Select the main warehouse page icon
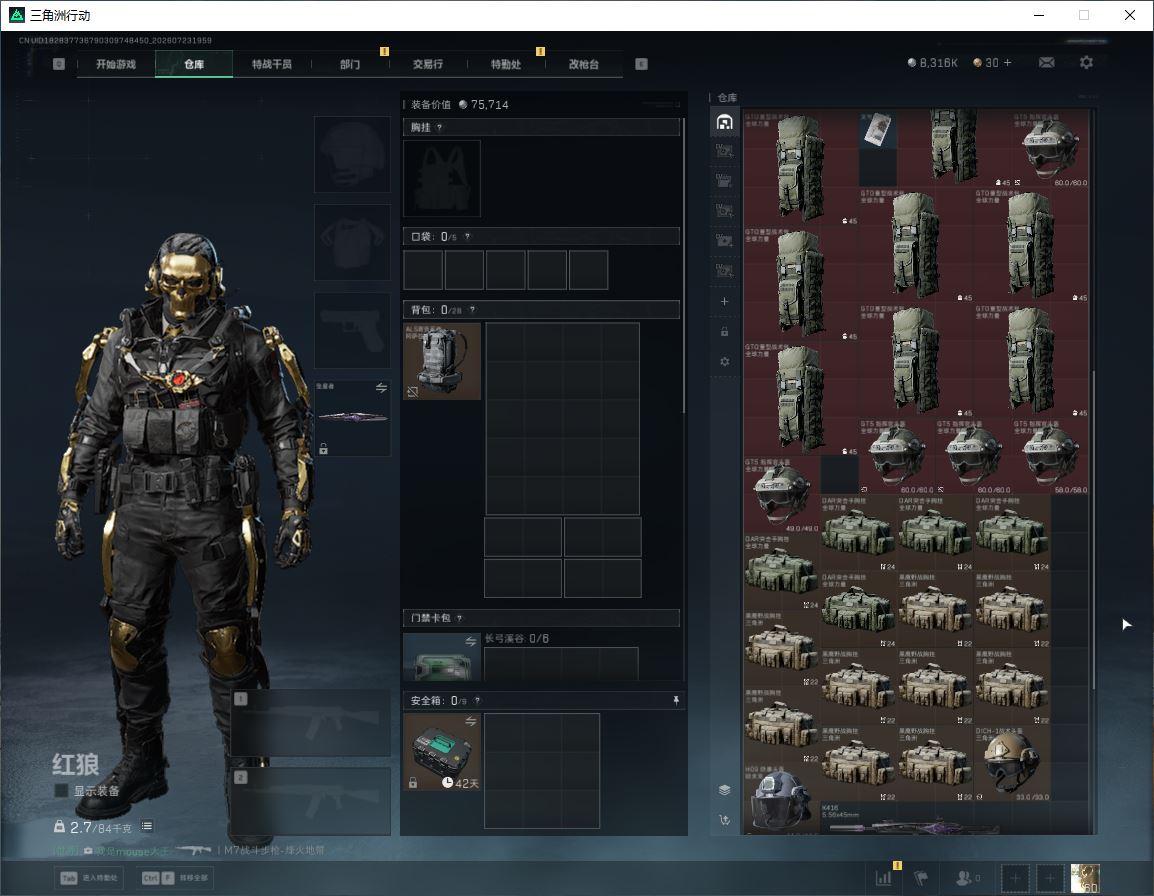This screenshot has width=1154, height=896. (x=724, y=121)
